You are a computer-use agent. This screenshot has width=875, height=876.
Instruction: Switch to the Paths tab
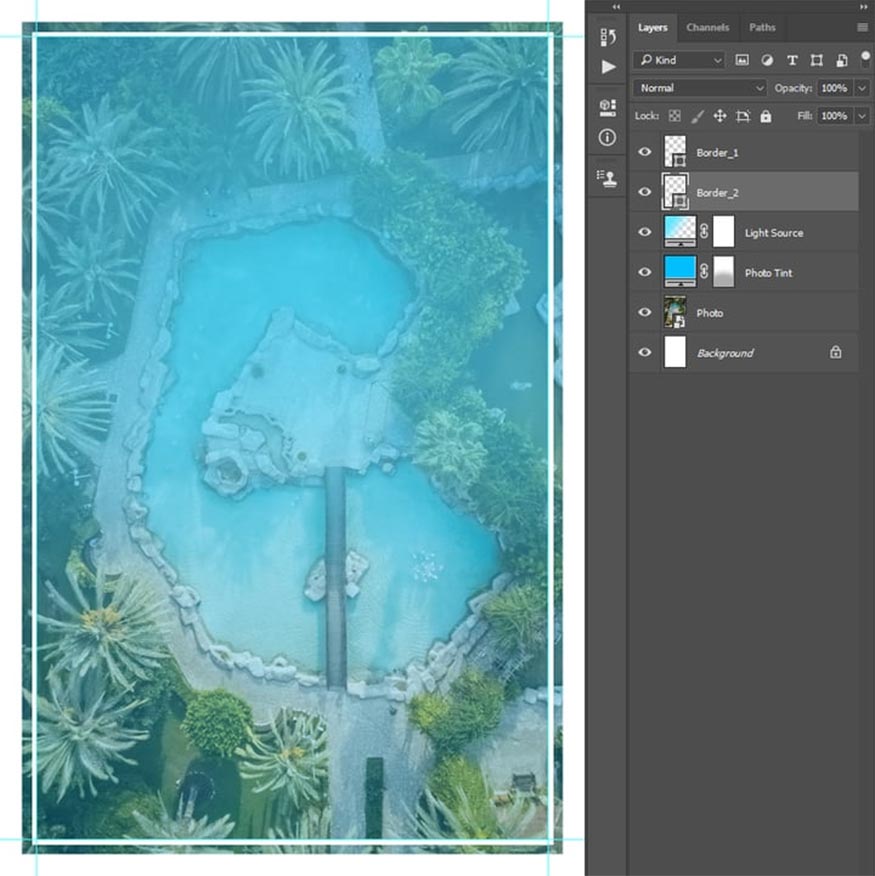762,27
